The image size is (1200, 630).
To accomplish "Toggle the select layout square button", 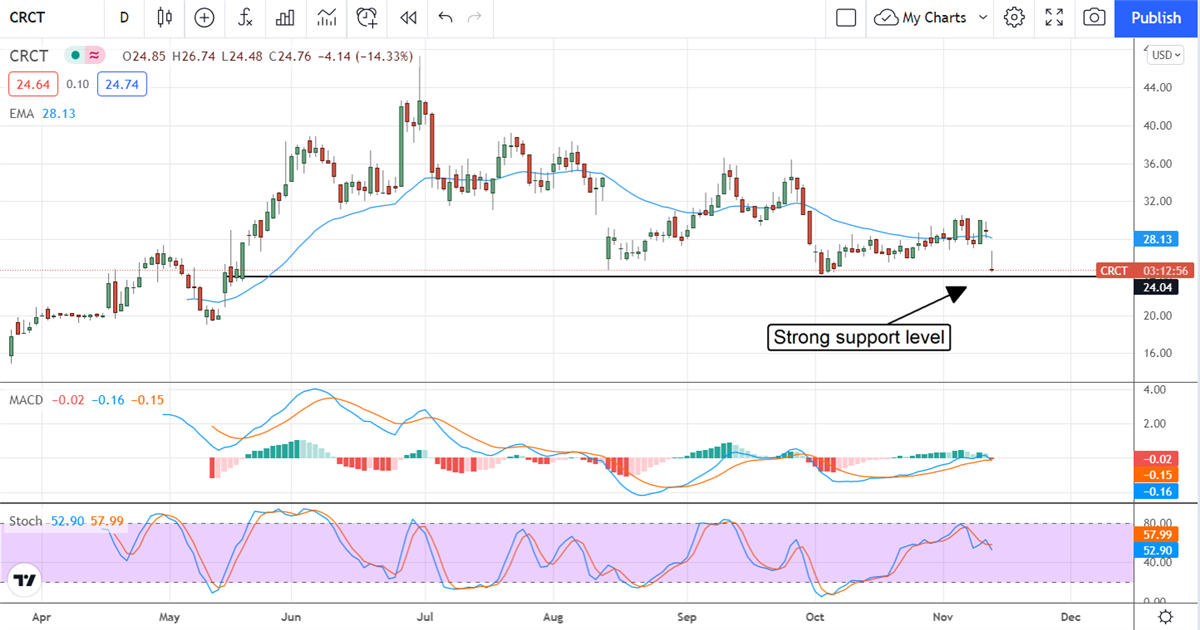I will (846, 18).
